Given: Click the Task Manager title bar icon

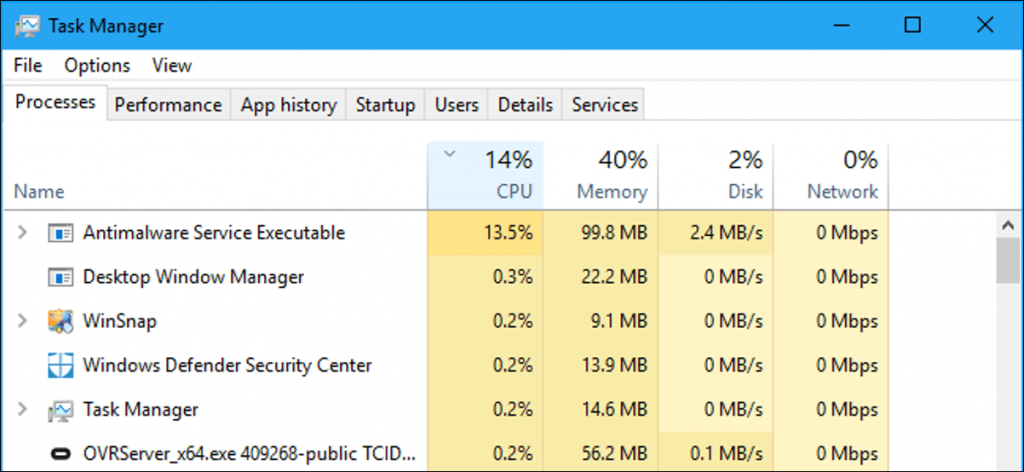Looking at the screenshot, I should click(x=28, y=26).
